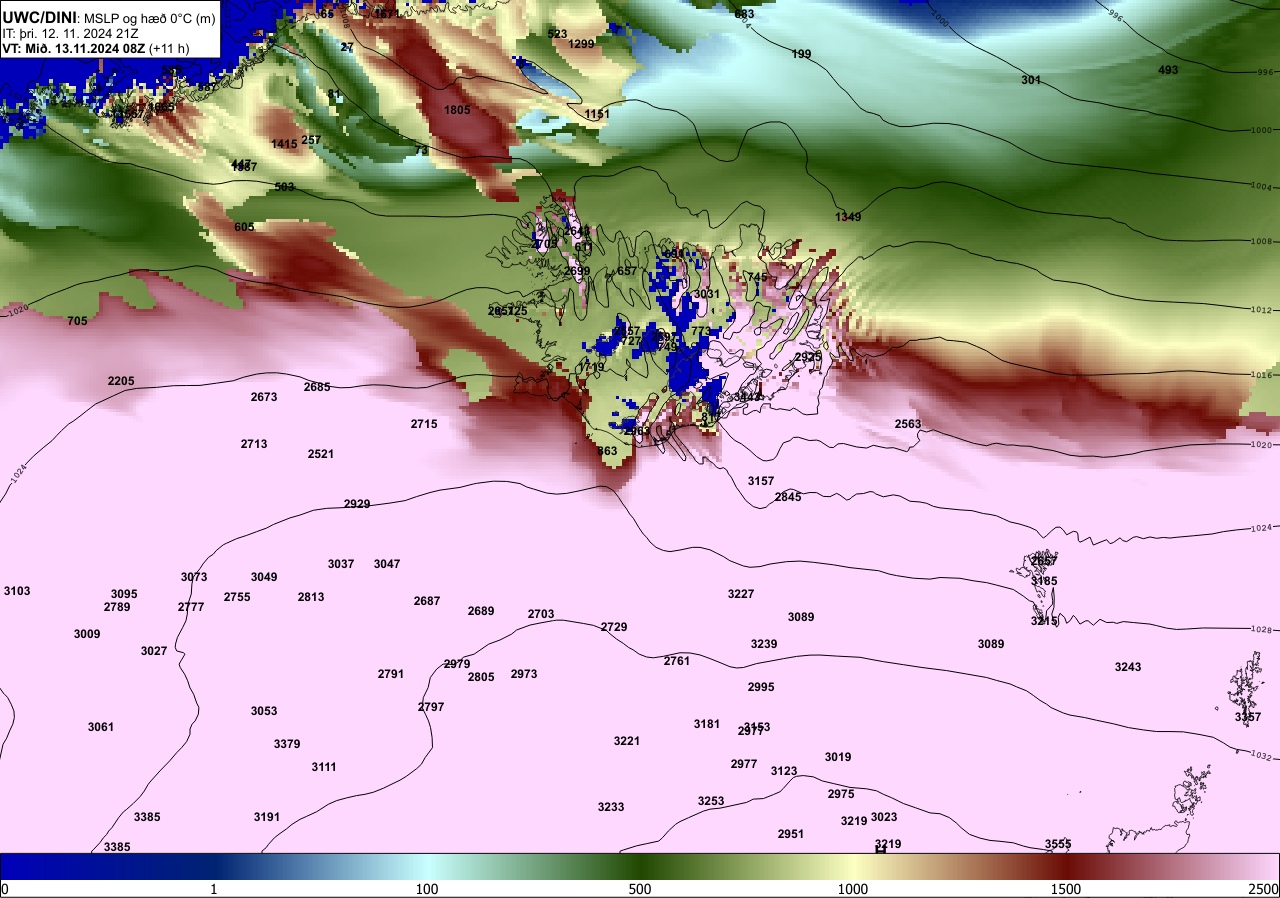The image size is (1280, 898).
Task: Click the 2951 height value
Action: tap(791, 834)
